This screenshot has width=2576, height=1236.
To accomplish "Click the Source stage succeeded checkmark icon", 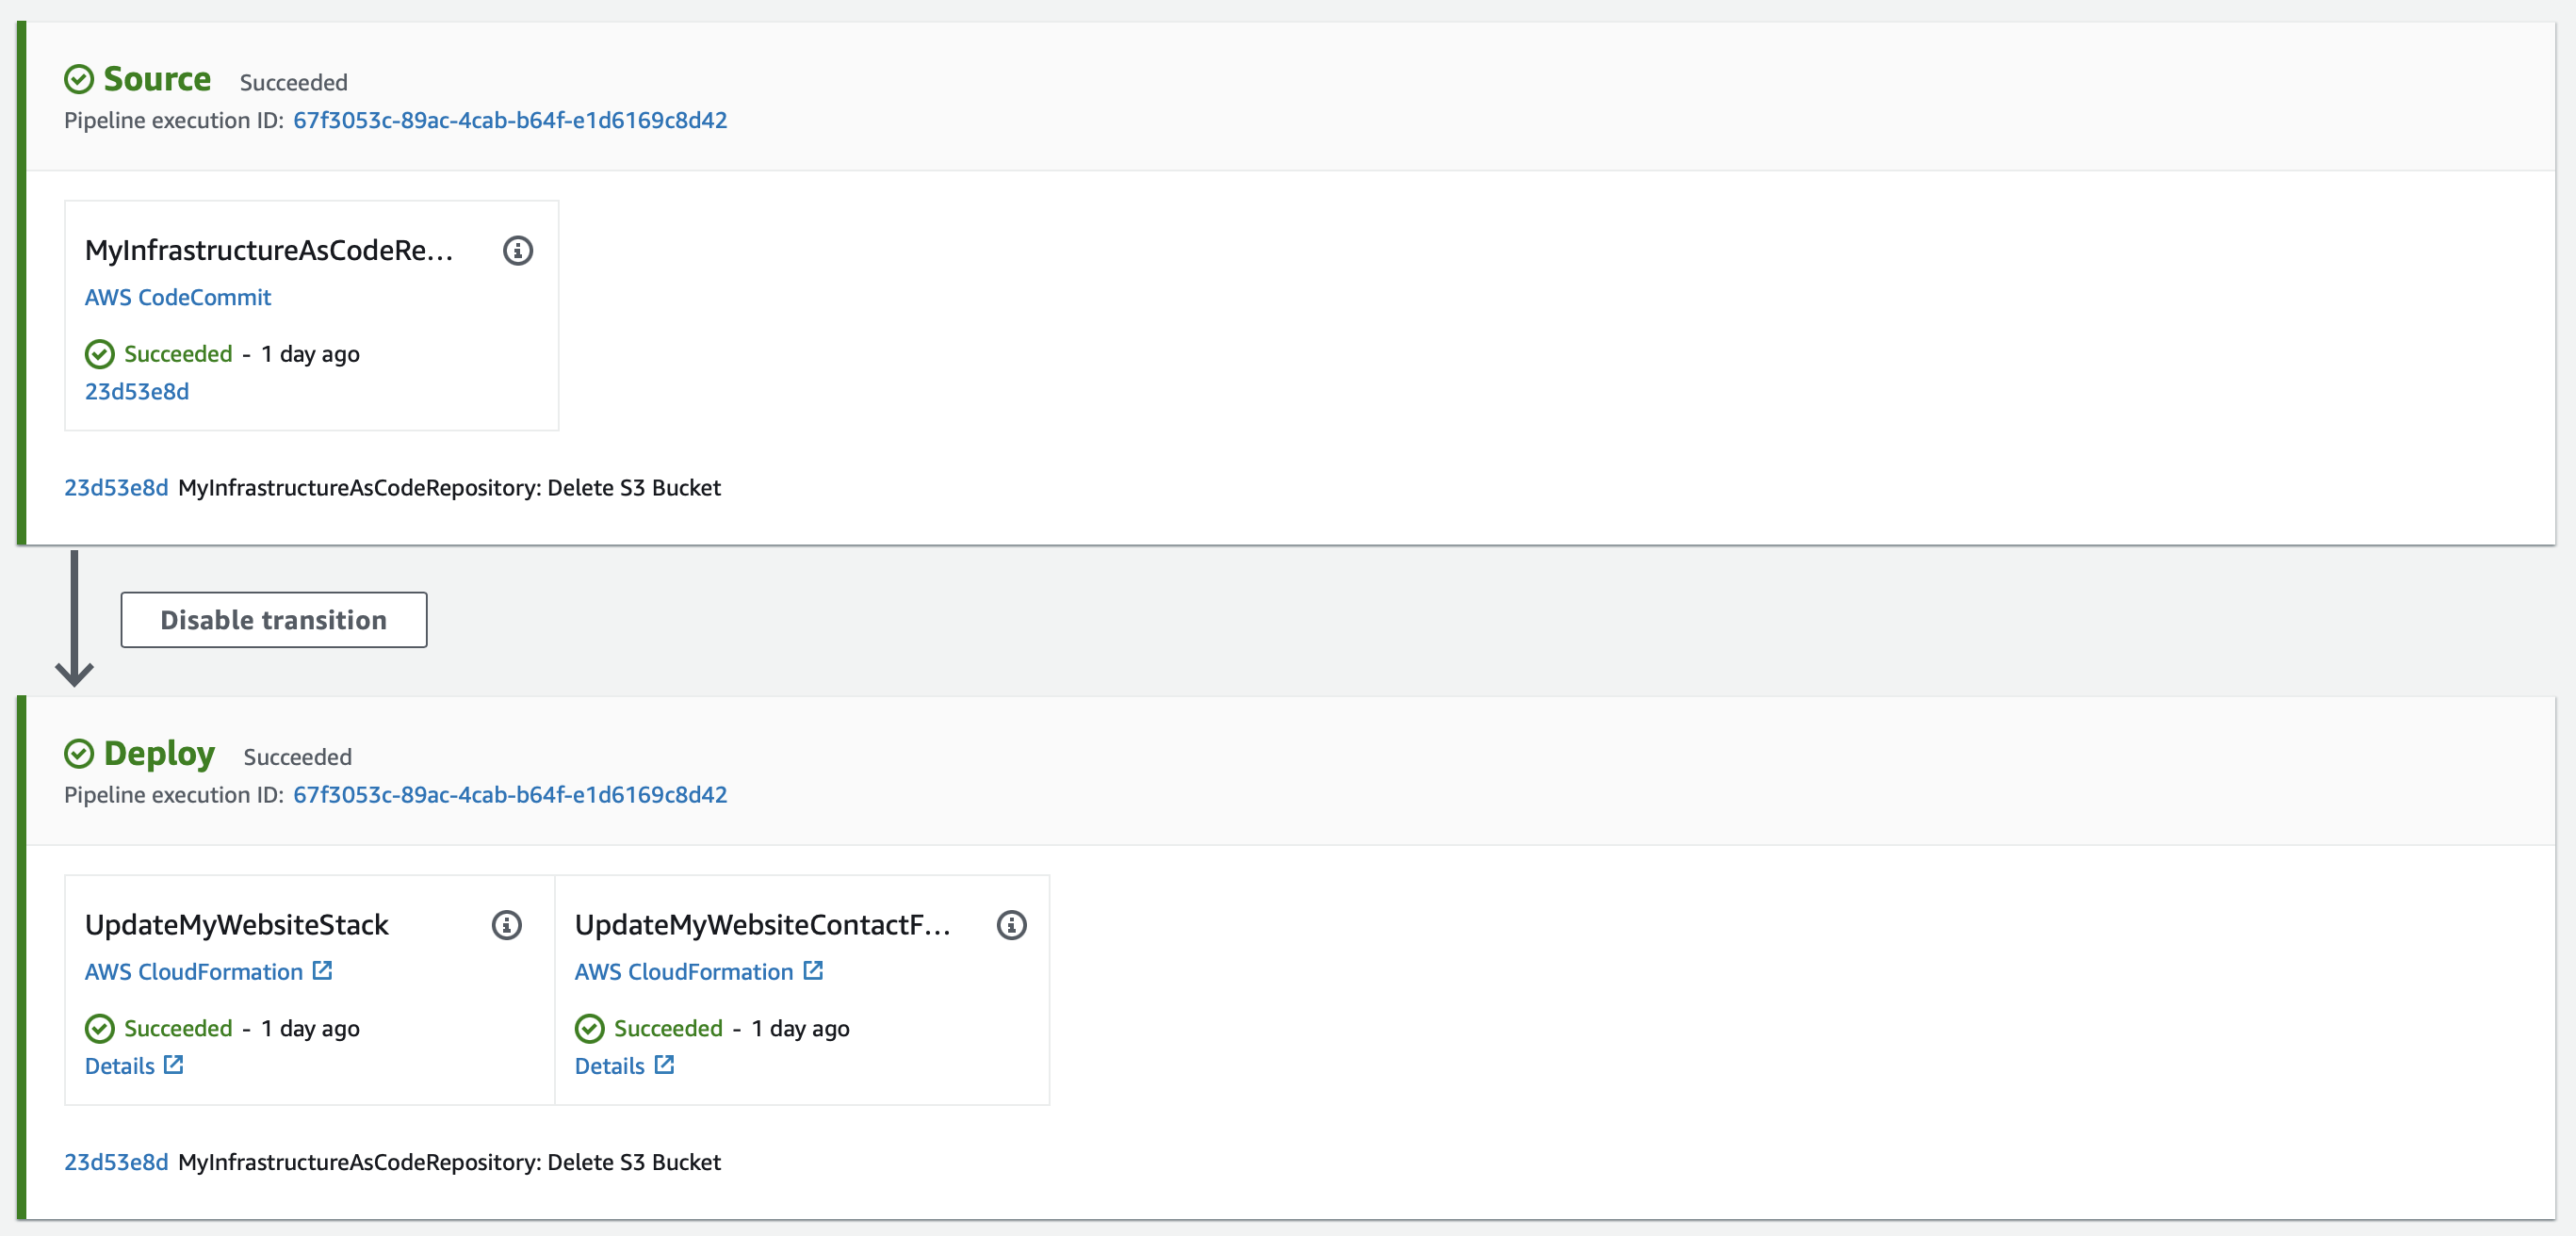I will click(x=79, y=79).
